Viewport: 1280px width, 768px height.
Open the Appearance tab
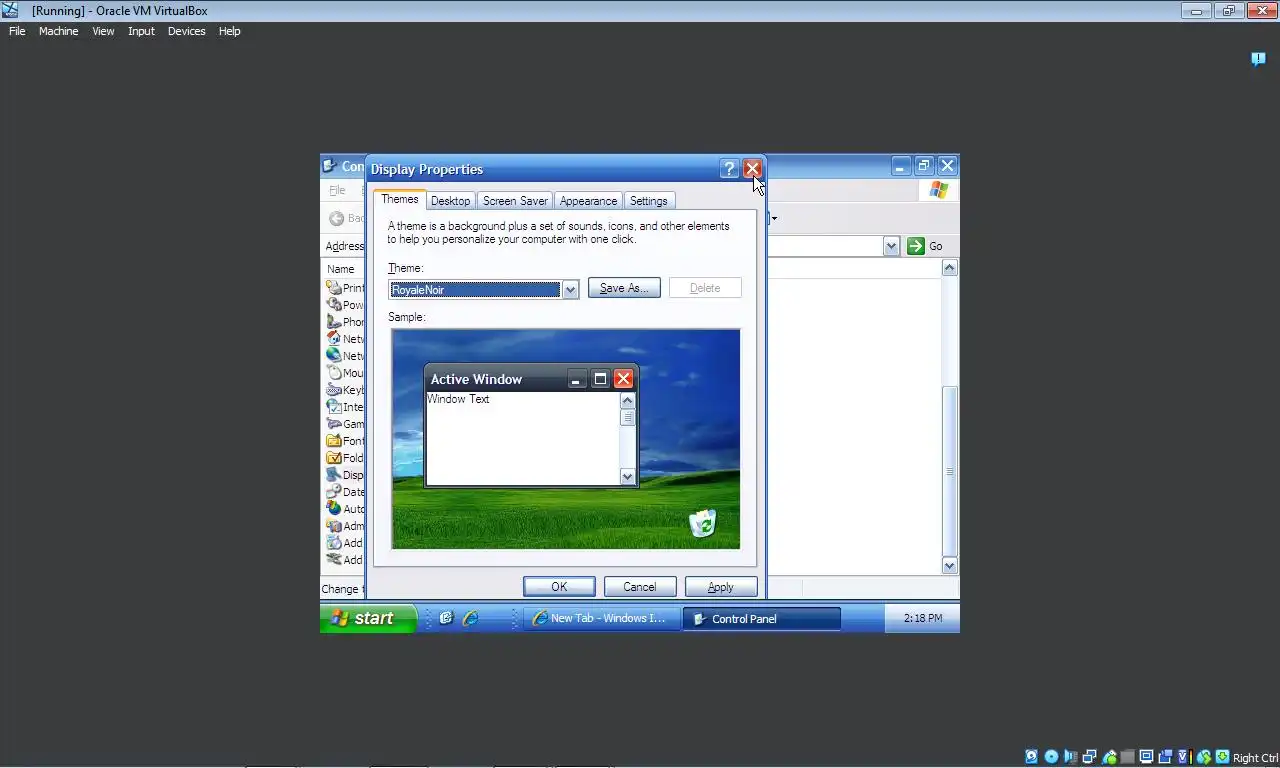click(x=588, y=201)
